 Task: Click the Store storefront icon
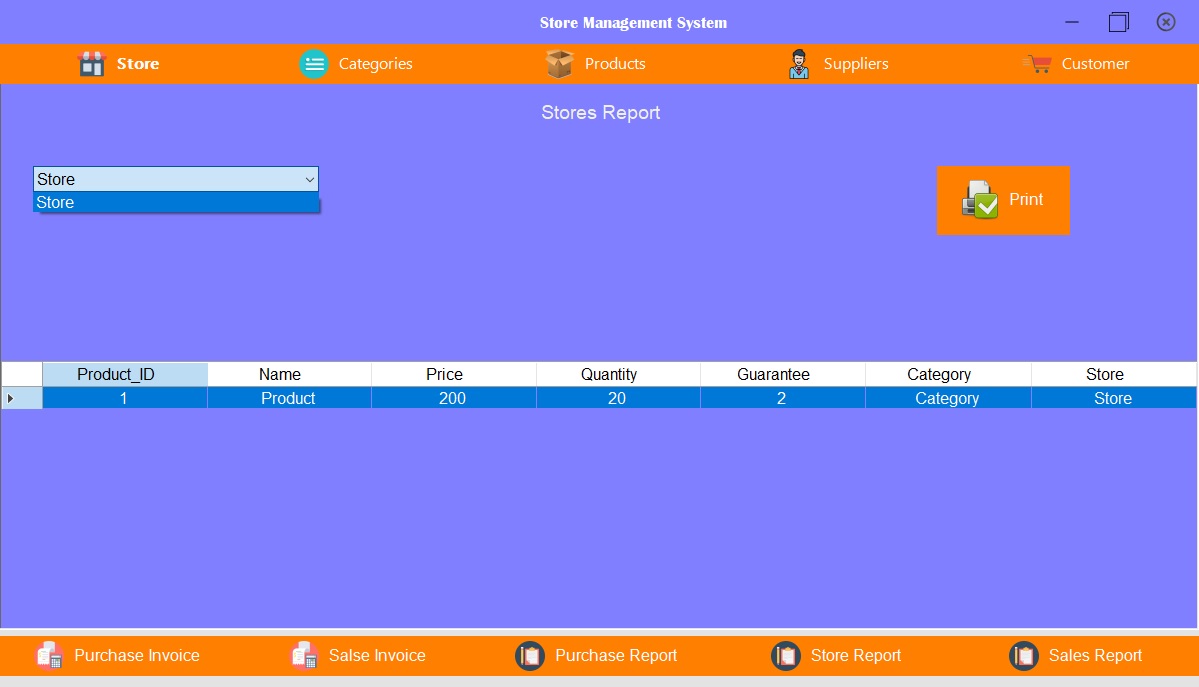pos(91,63)
